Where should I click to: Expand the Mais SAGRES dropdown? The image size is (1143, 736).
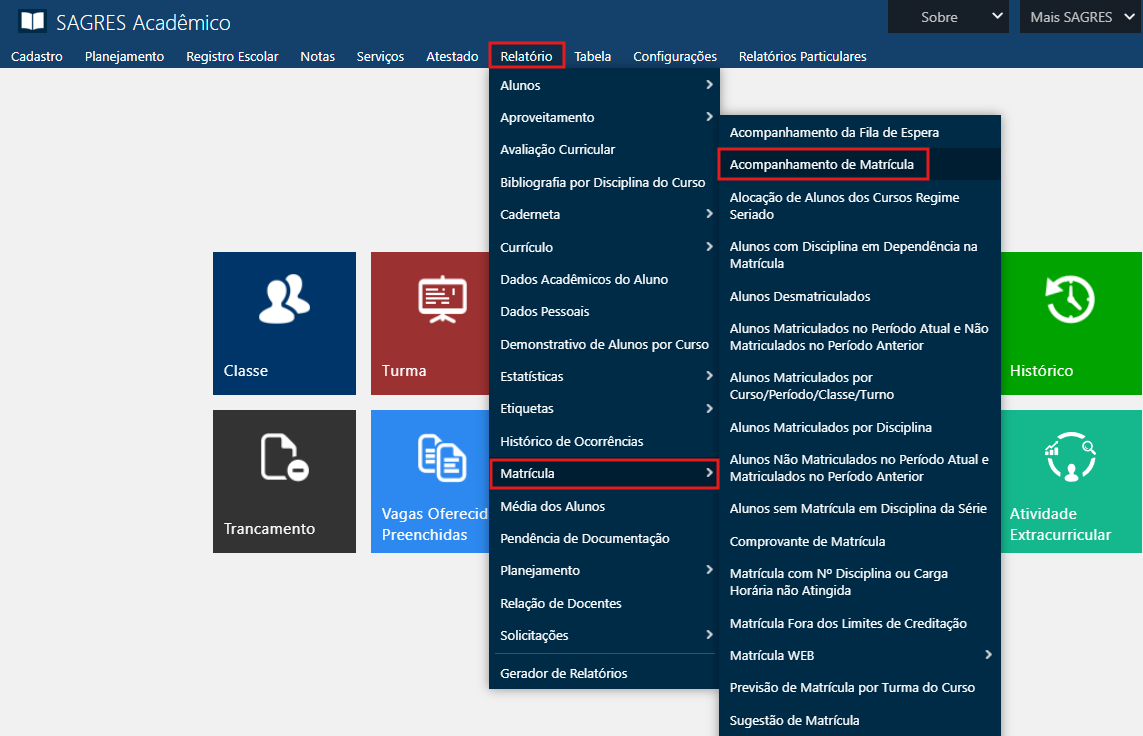pyautogui.click(x=1079, y=17)
